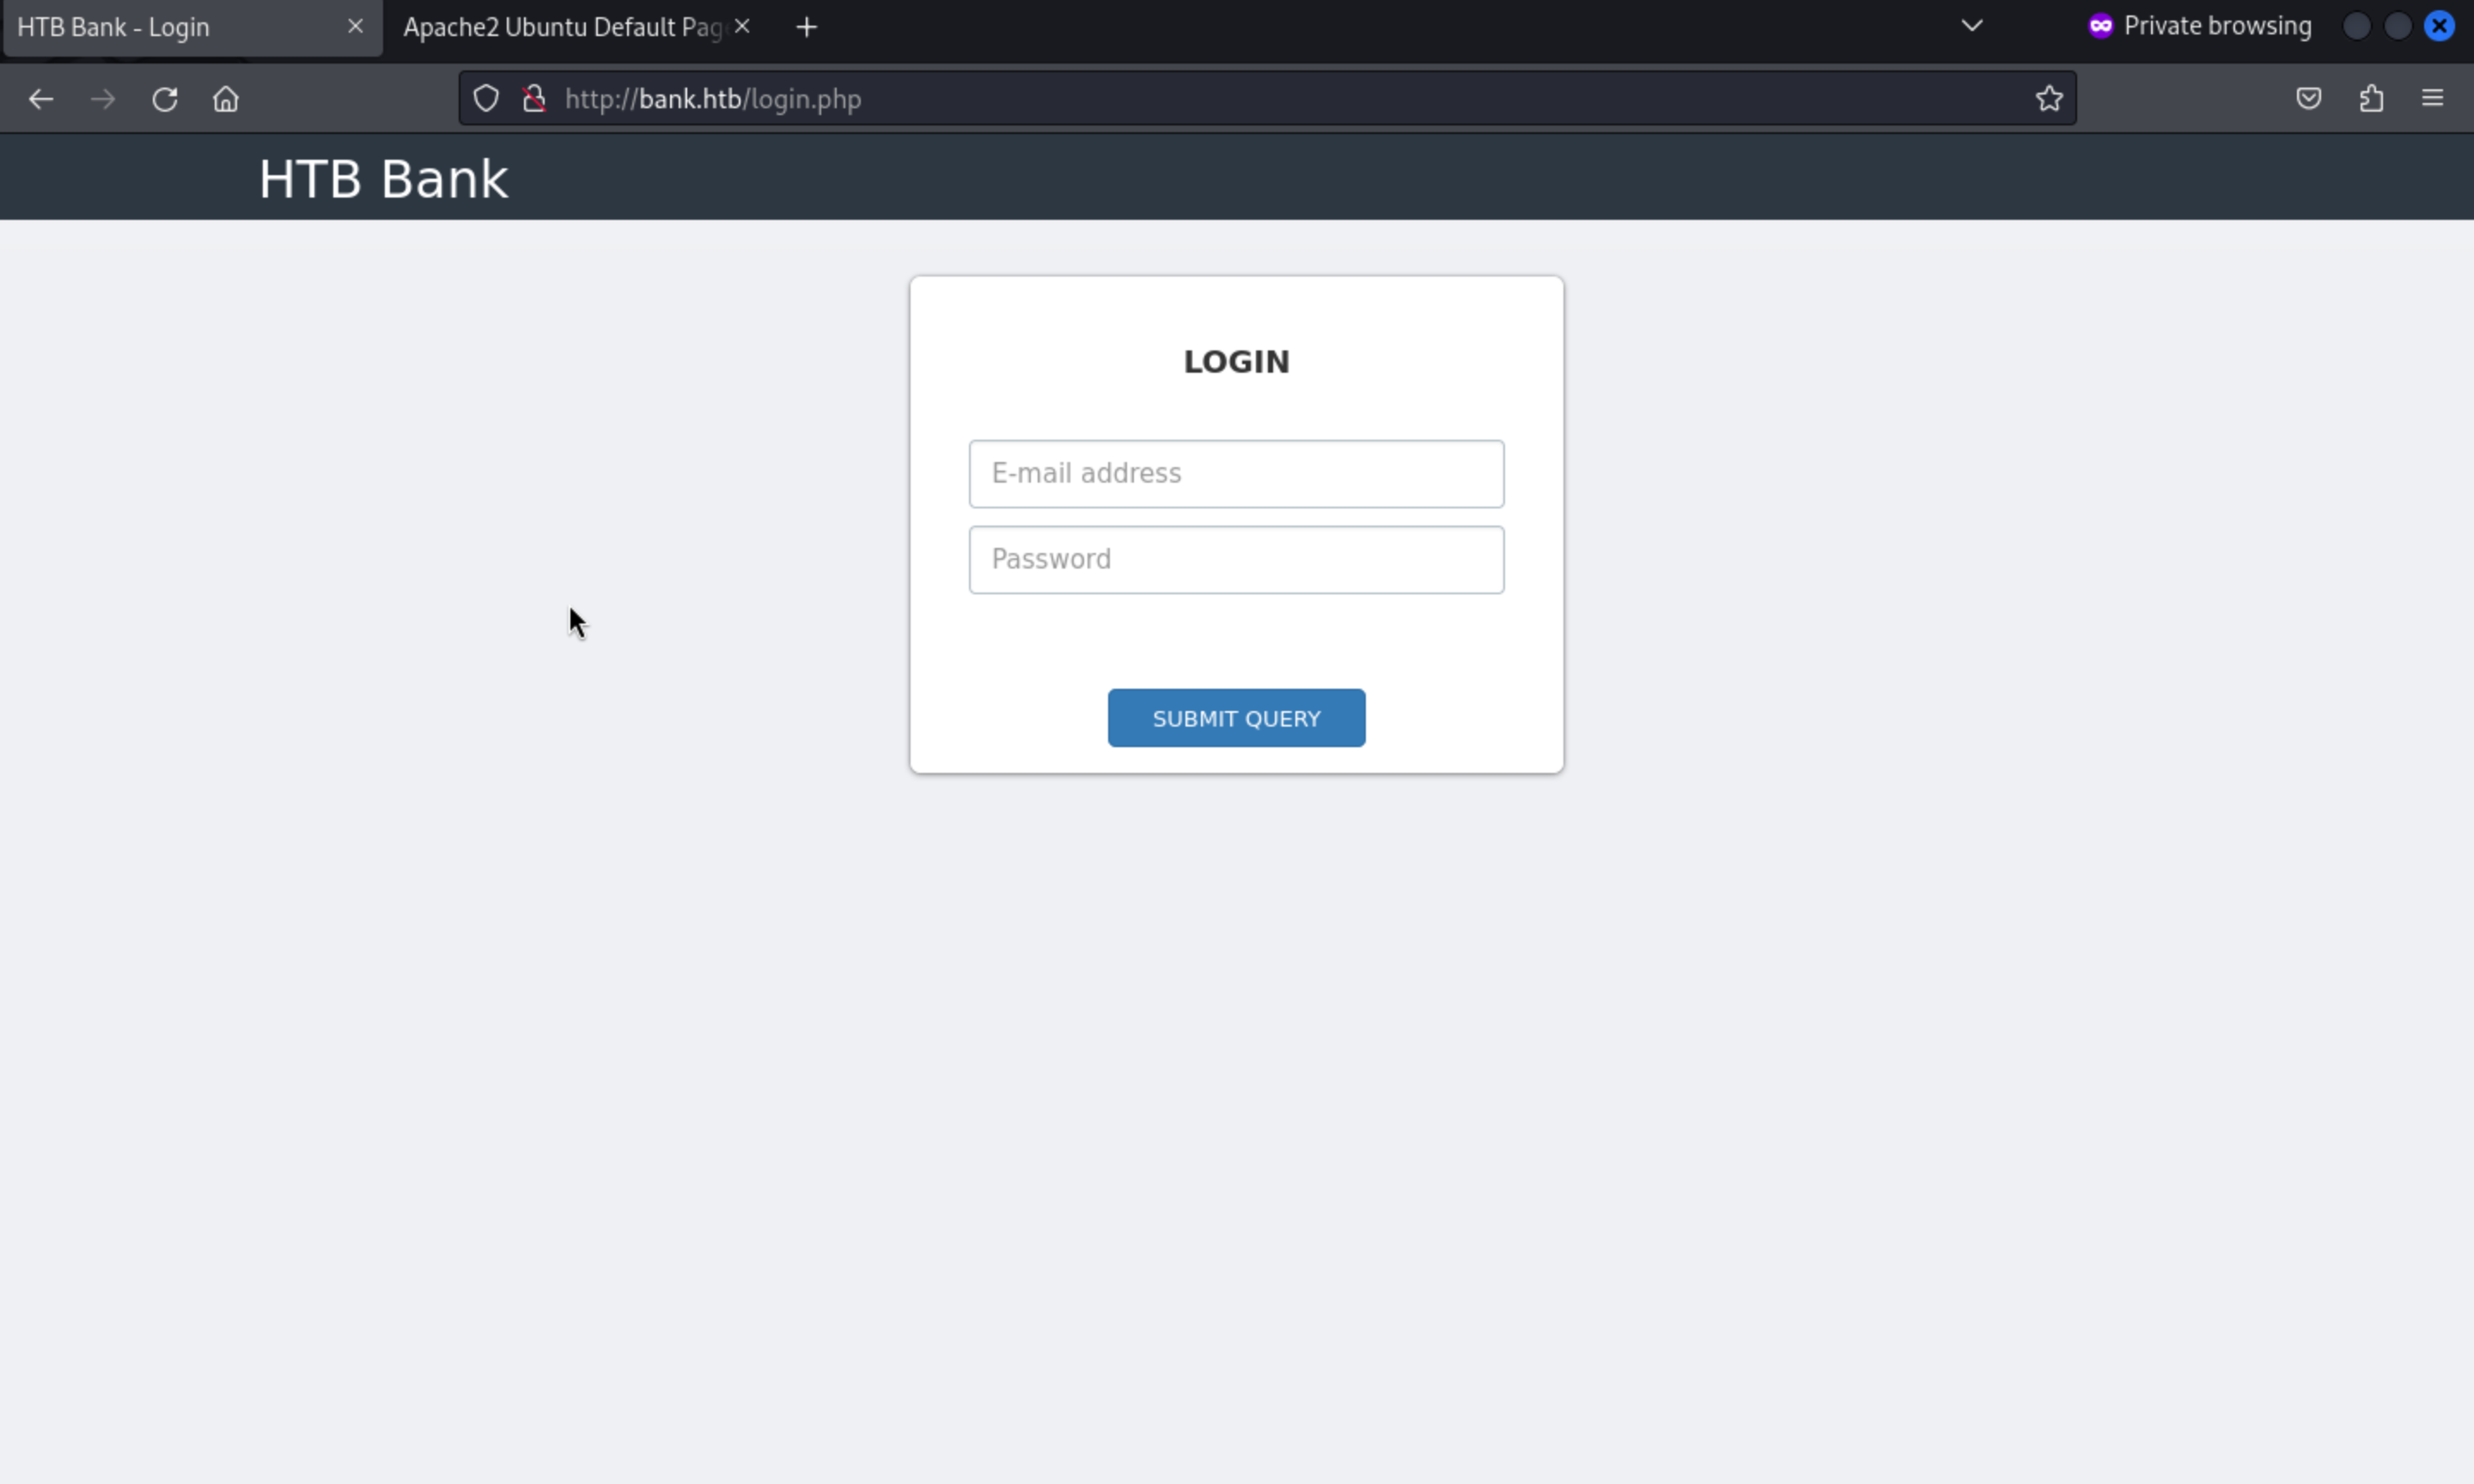Bookmark this page with the star
The width and height of the screenshot is (2474, 1484).
coord(2049,98)
